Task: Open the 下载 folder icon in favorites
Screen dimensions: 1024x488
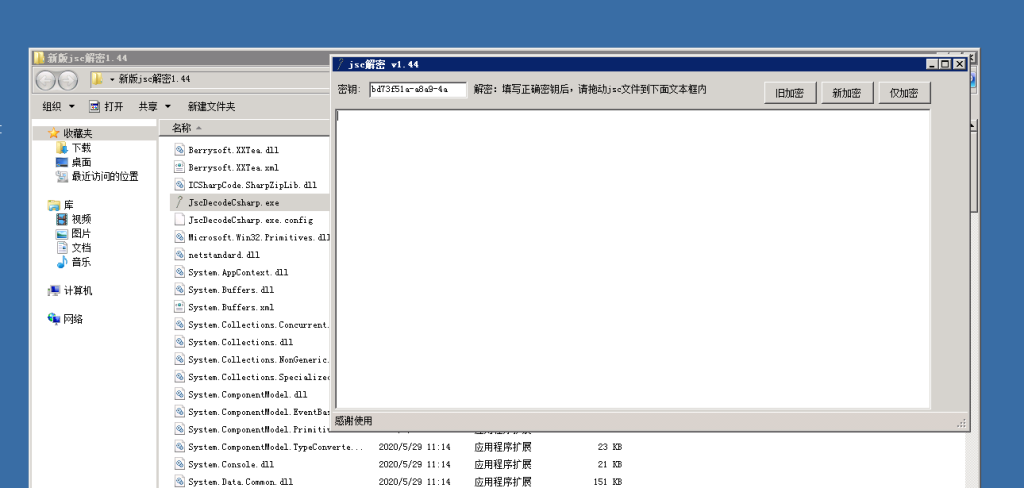Action: tap(62, 148)
